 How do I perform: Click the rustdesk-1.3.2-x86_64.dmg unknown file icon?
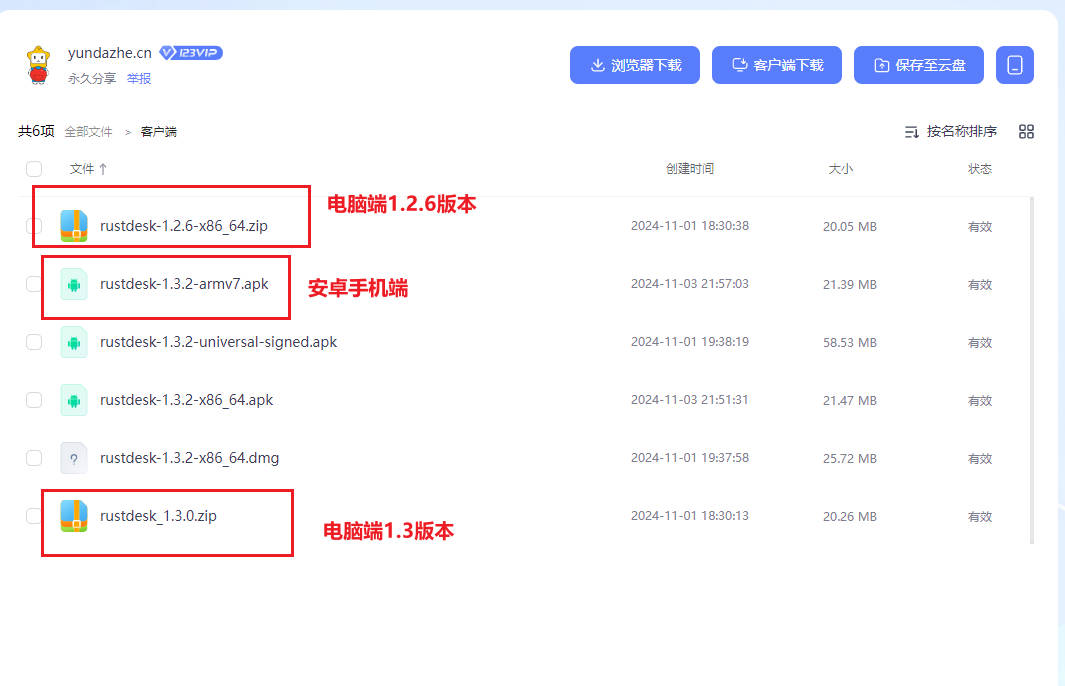(x=73, y=458)
